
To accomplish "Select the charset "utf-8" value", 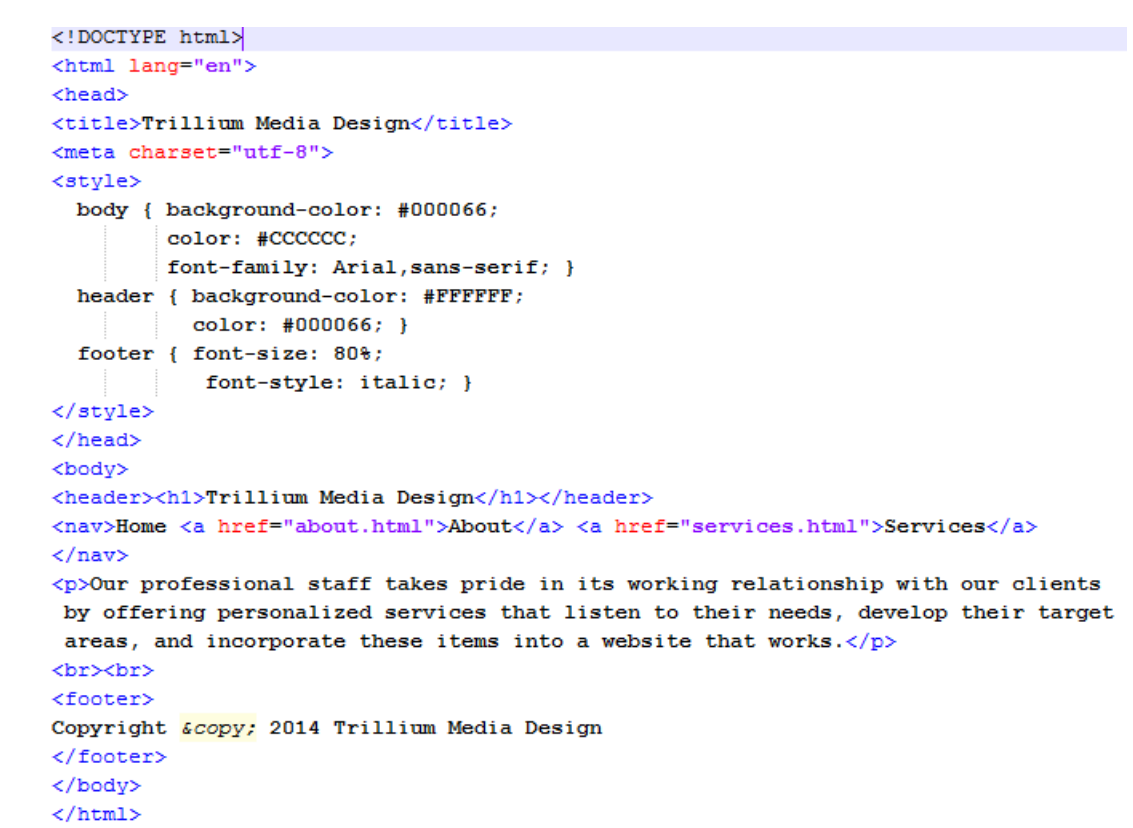I will (x=275, y=152).
